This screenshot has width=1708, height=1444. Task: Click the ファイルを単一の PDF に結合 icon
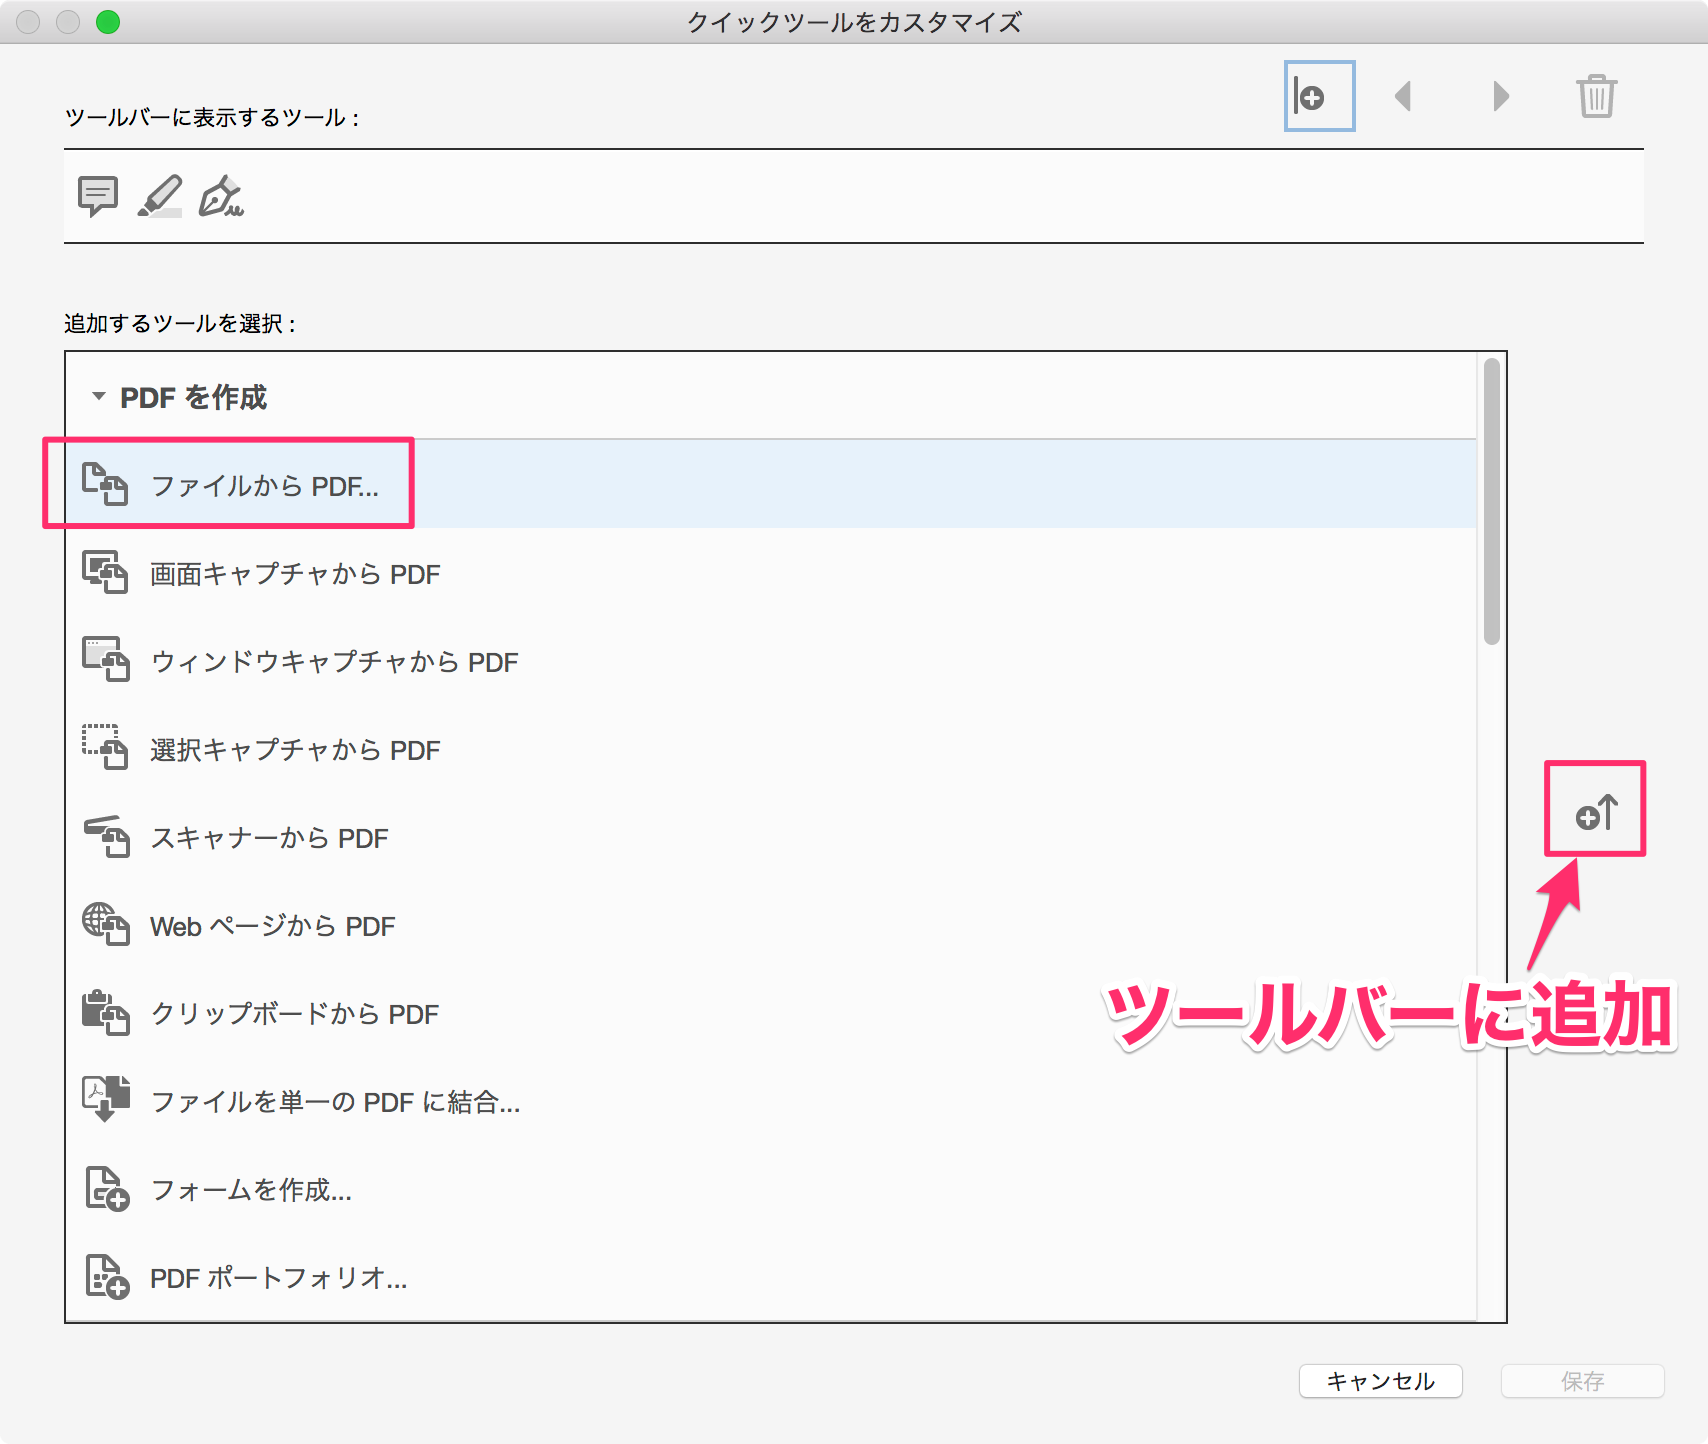click(105, 1100)
